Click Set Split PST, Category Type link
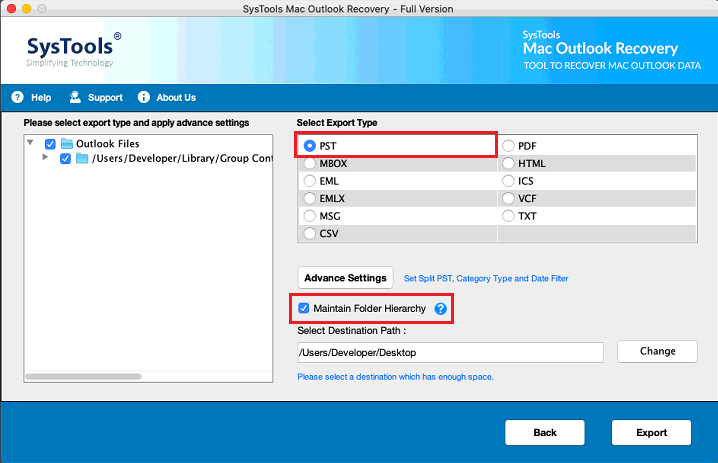 point(486,278)
